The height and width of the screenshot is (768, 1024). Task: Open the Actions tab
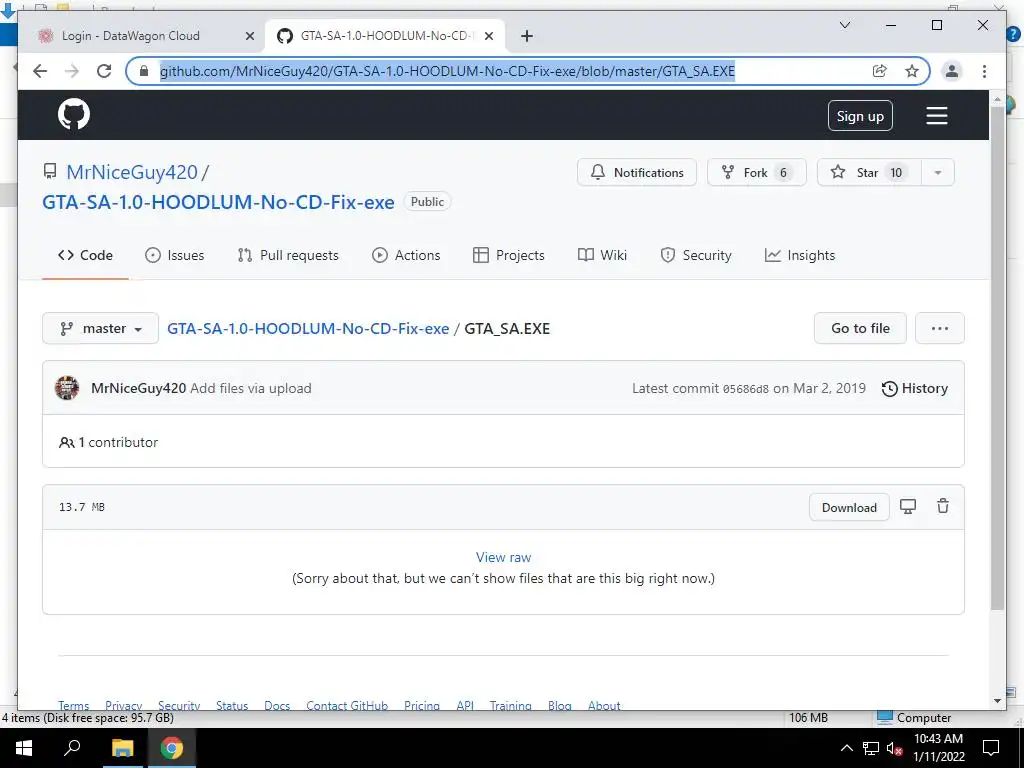tap(406, 255)
